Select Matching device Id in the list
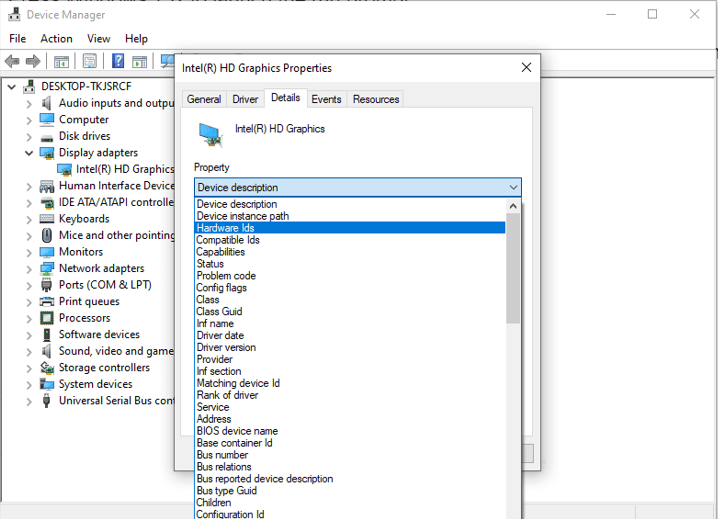Viewport: 718px width, 519px height. pos(350,383)
